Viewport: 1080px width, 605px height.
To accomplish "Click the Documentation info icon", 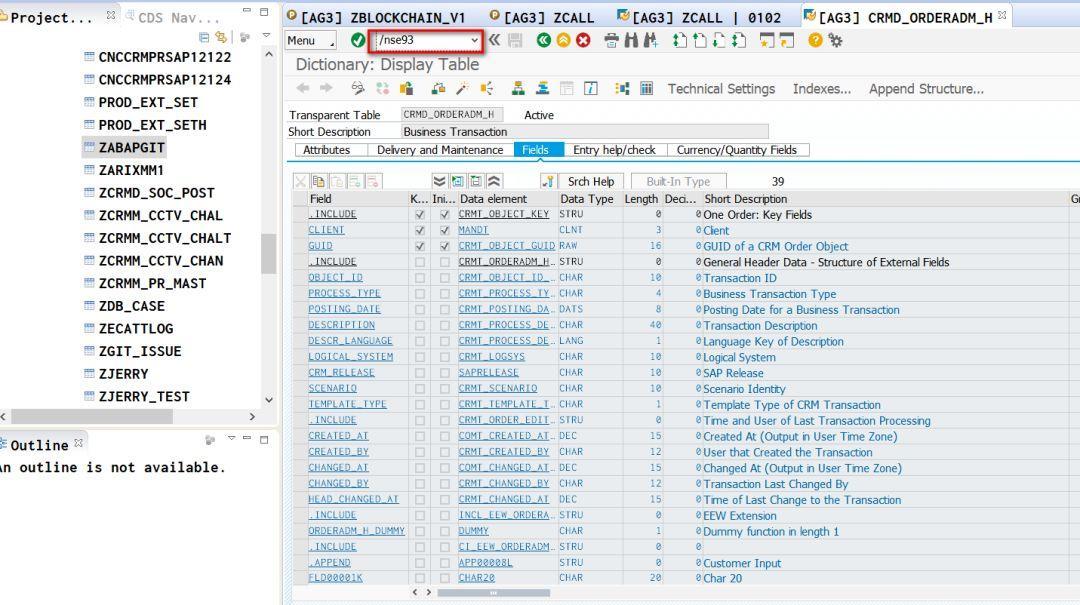I will 591,88.
